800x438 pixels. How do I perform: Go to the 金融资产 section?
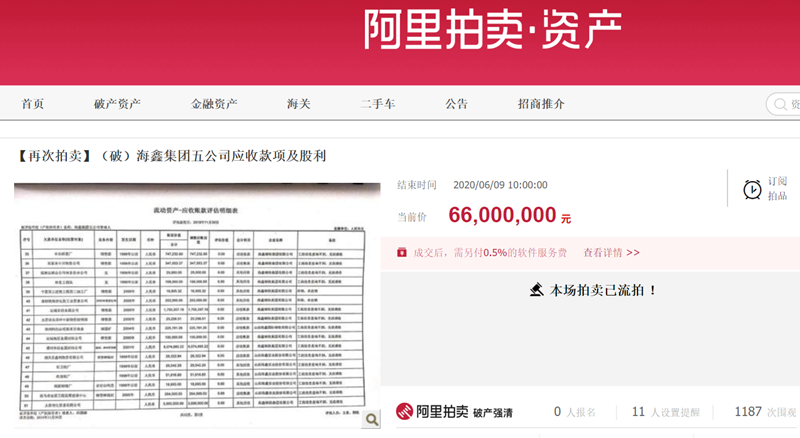coord(214,104)
